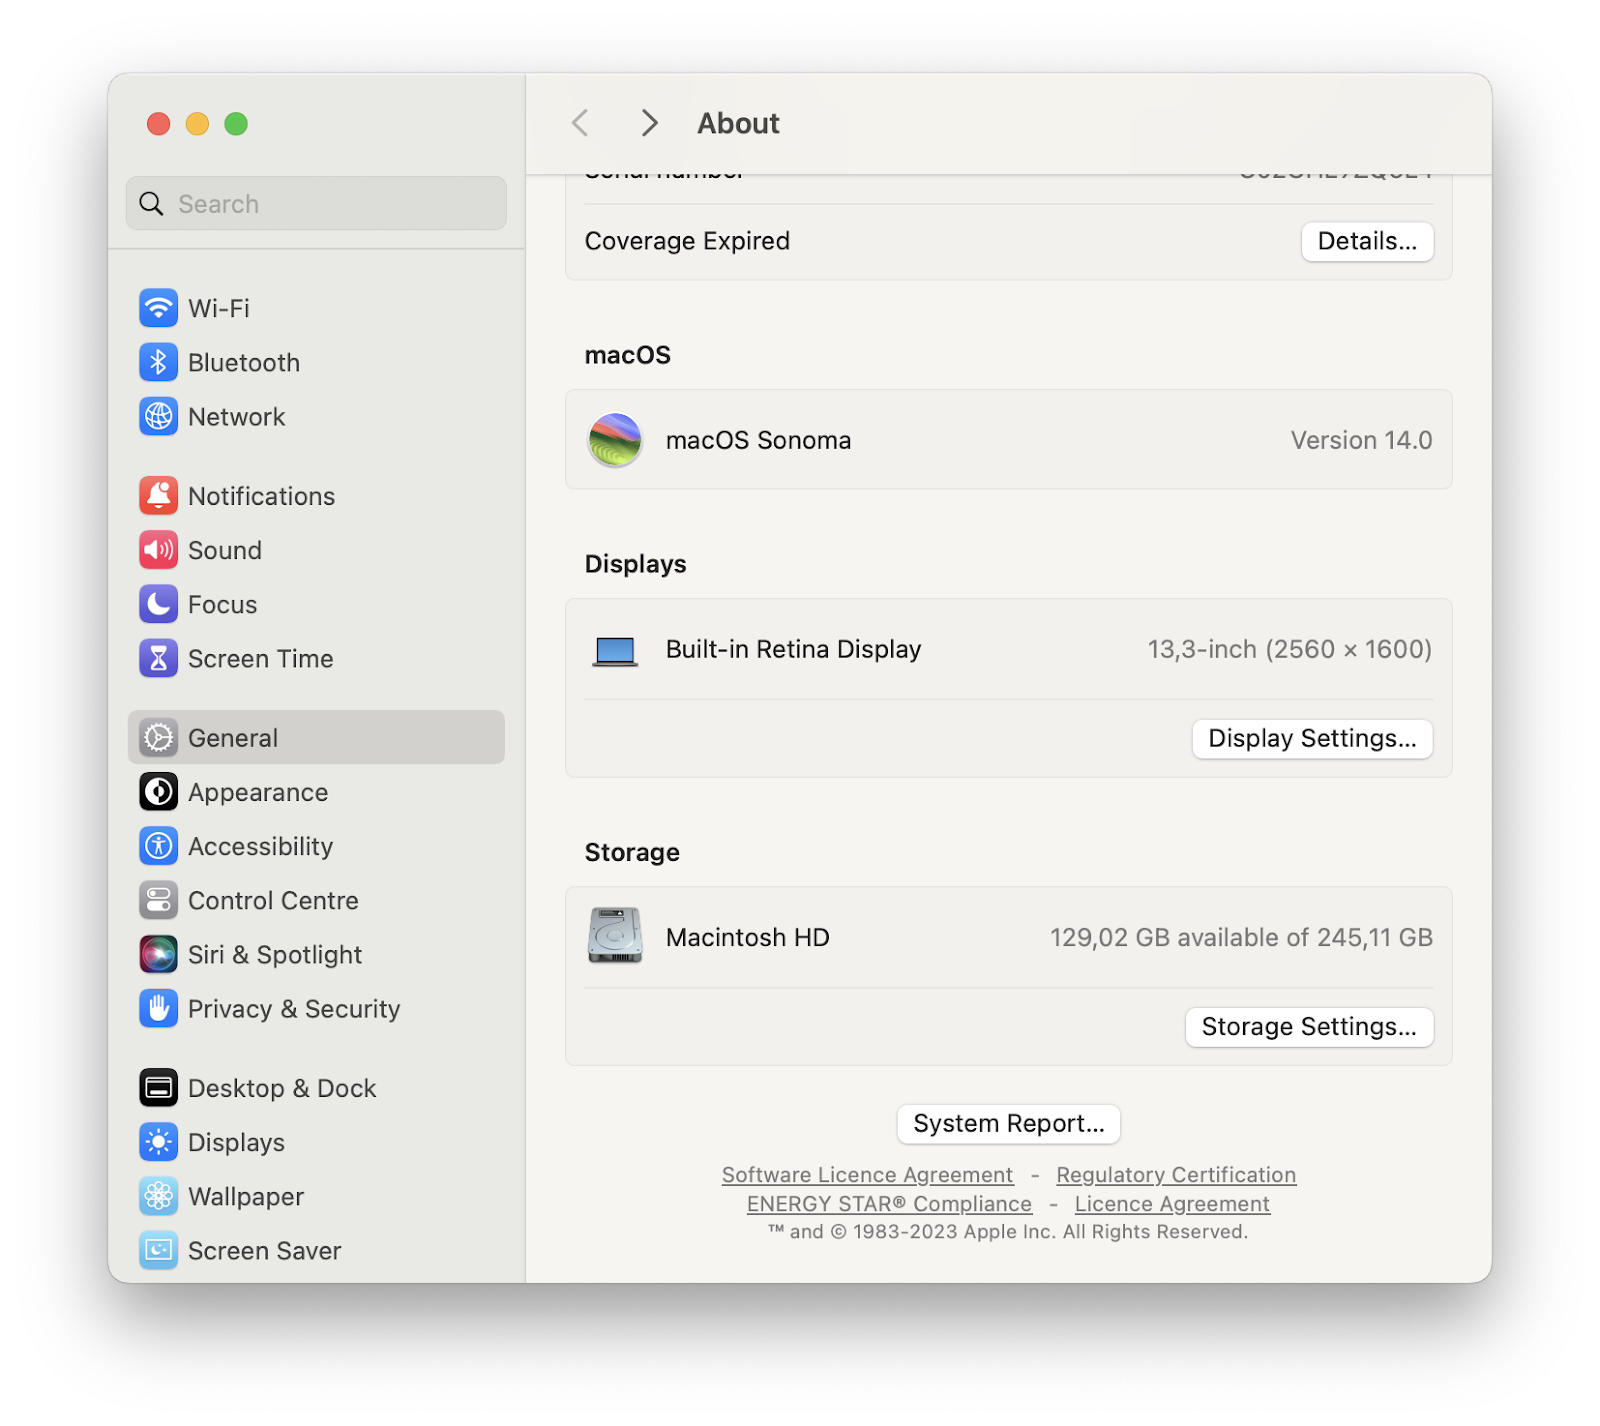
Task: Open Storage Settings
Action: [x=1308, y=1027]
